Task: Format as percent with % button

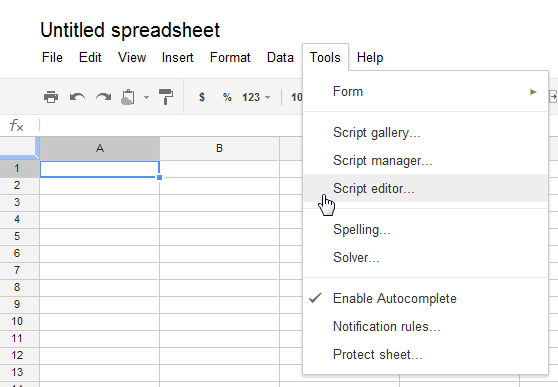Action: [x=227, y=97]
